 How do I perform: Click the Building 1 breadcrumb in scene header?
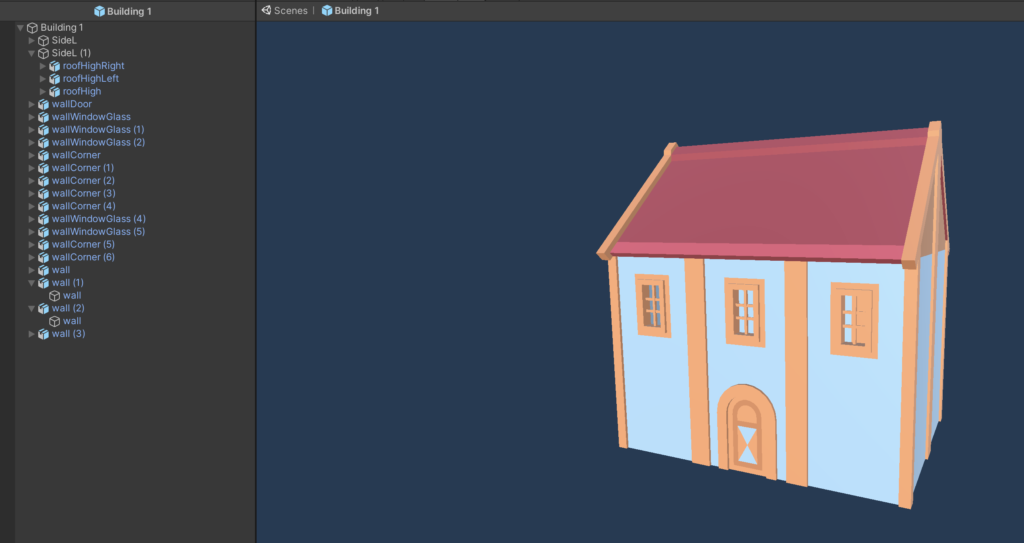click(x=356, y=10)
